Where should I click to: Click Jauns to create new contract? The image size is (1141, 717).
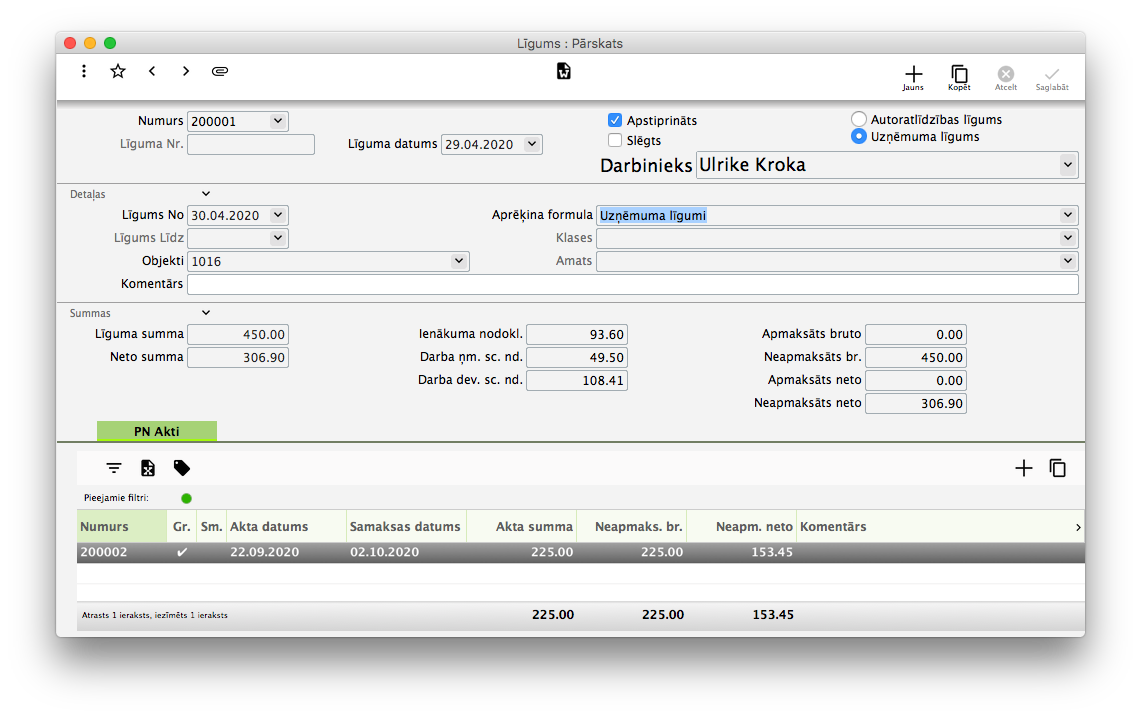tap(912, 76)
